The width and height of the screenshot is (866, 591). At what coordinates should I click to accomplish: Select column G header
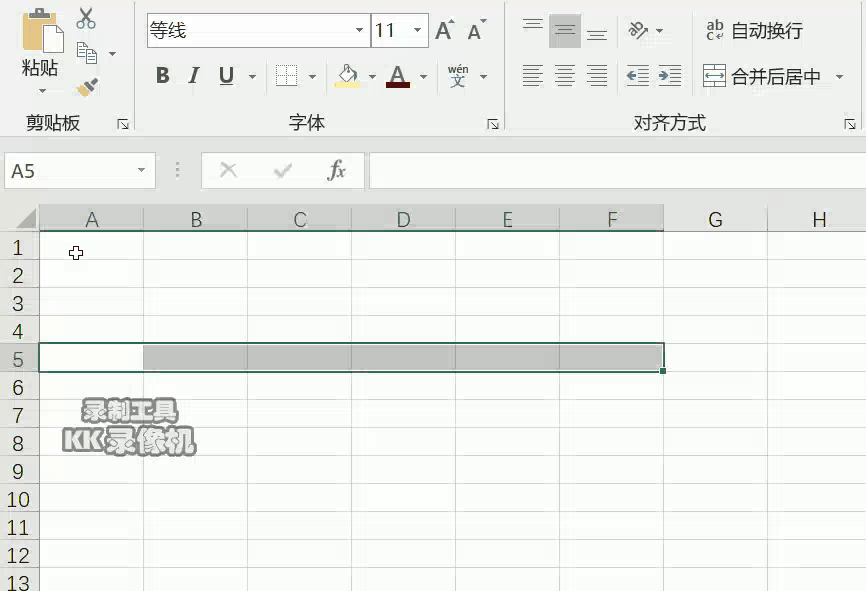pos(715,219)
